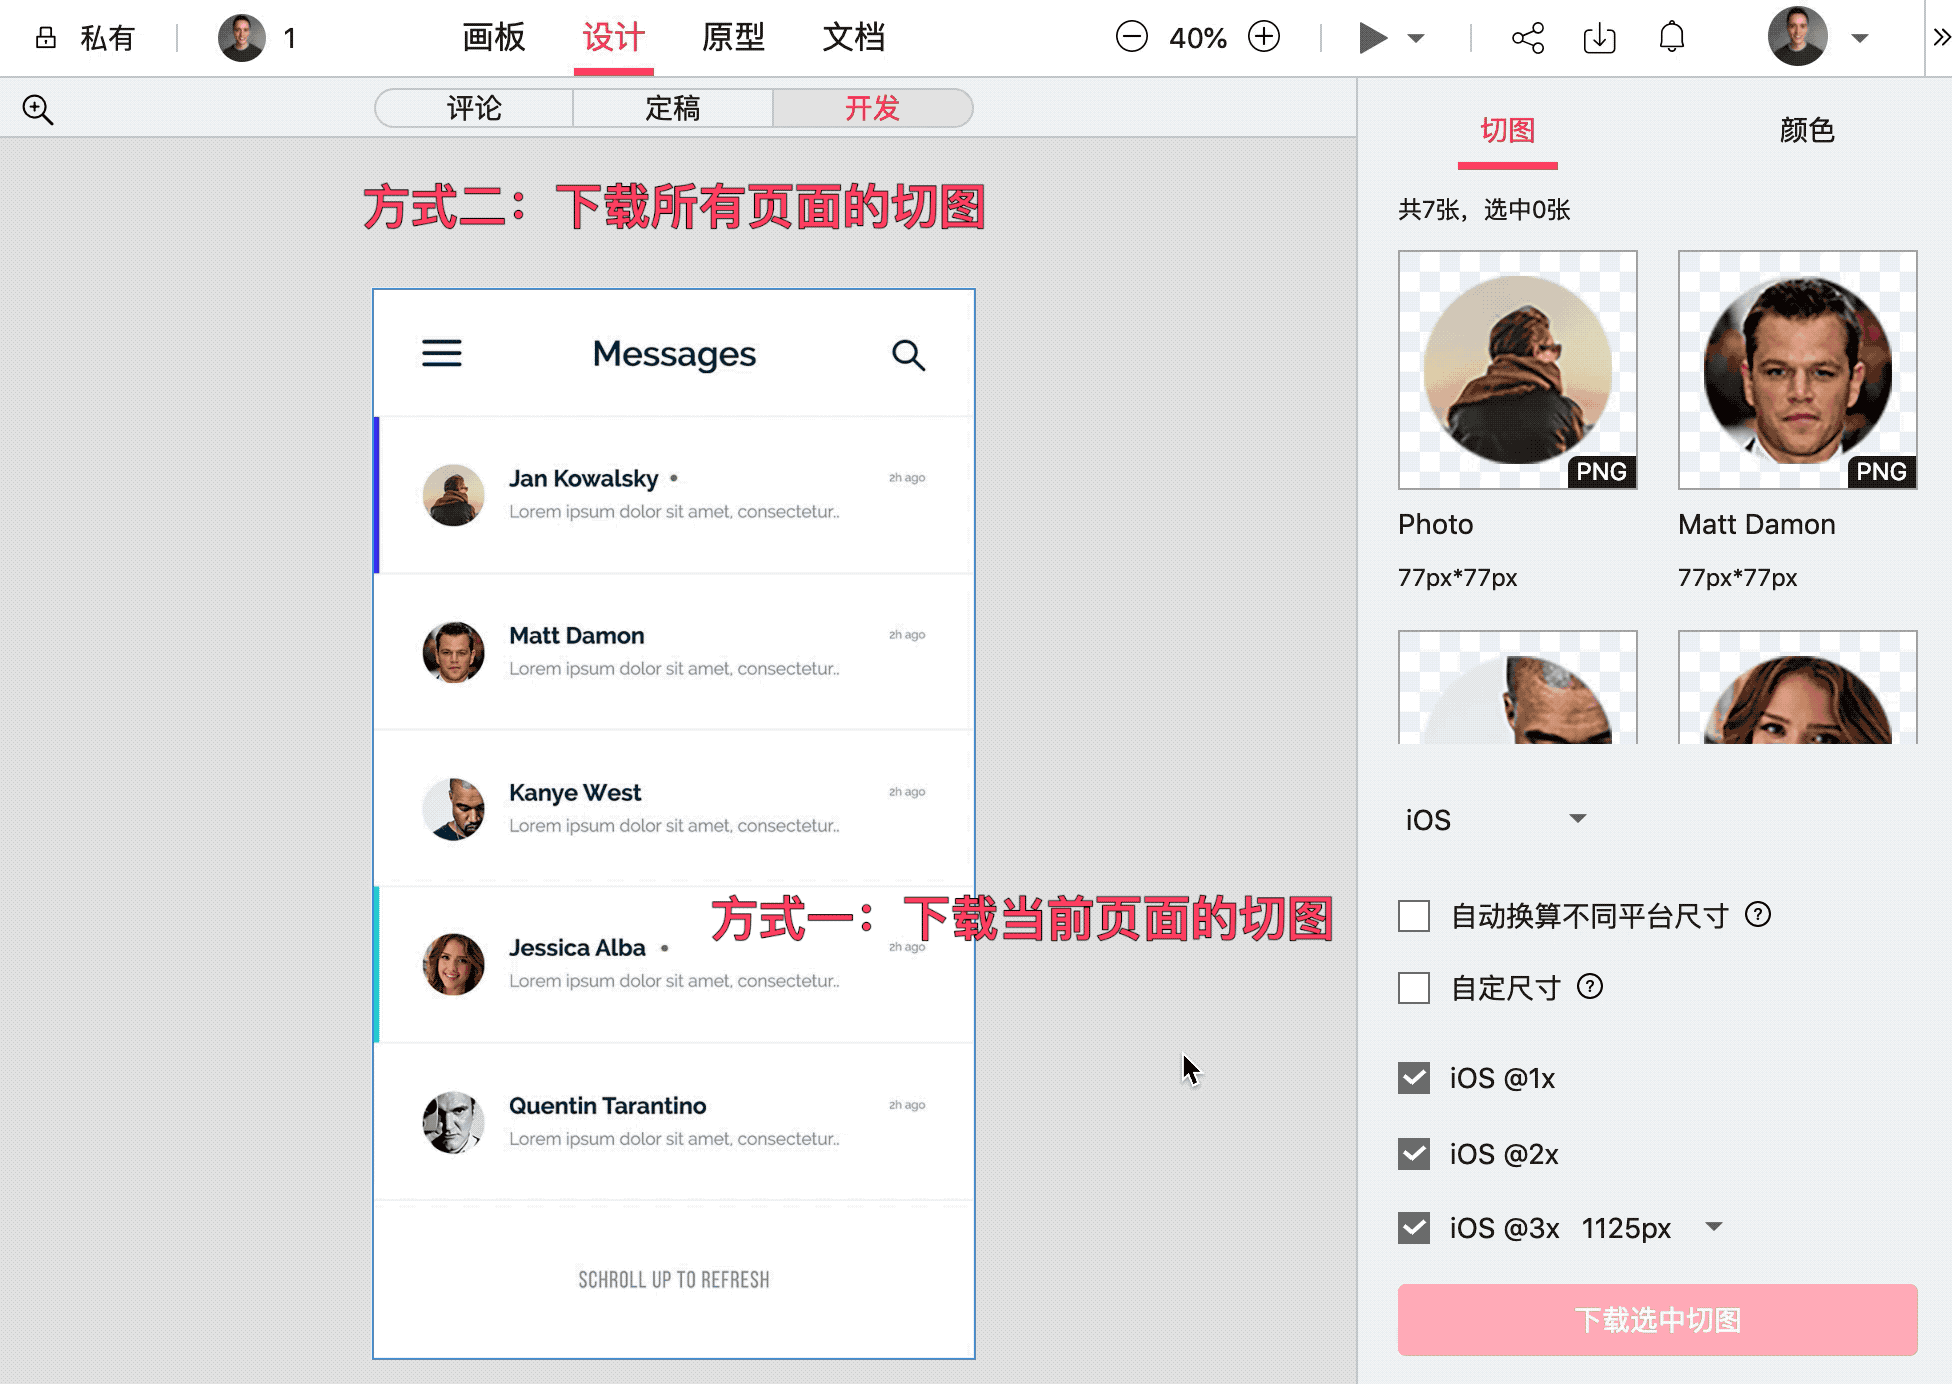
Task: Select Quentin Tarantino avatar in message list
Action: click(x=454, y=1122)
